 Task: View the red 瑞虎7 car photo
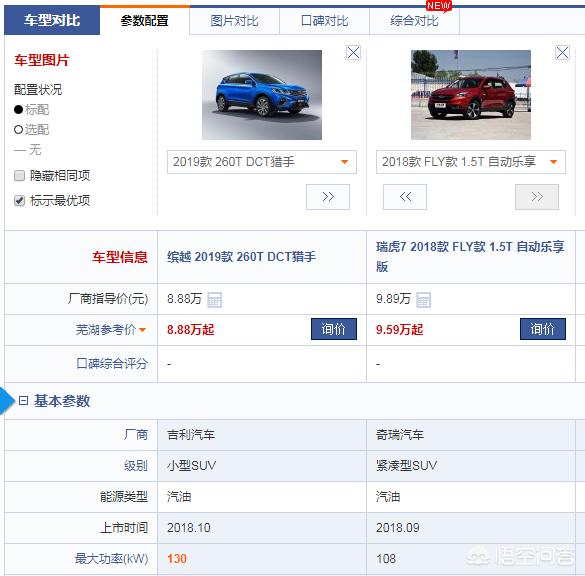click(x=471, y=95)
